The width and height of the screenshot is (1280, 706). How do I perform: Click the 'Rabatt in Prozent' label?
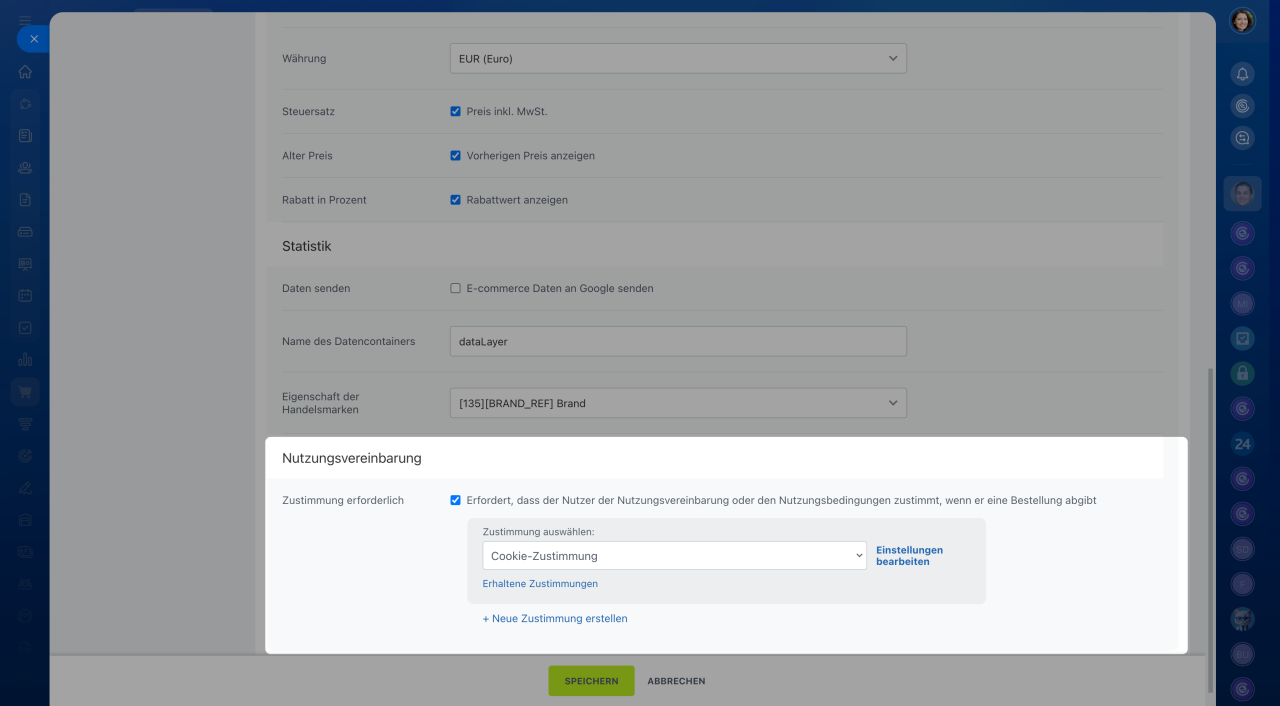click(x=324, y=200)
